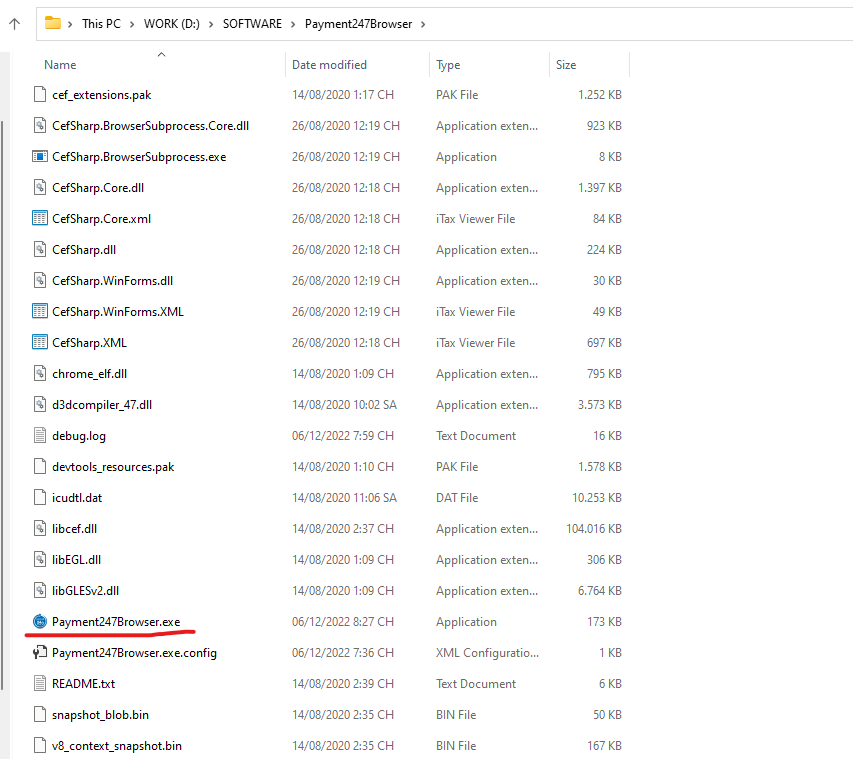Select the v8_context_snapshot.bin file icon
Image resolution: width=853 pixels, height=768 pixels.
point(40,745)
